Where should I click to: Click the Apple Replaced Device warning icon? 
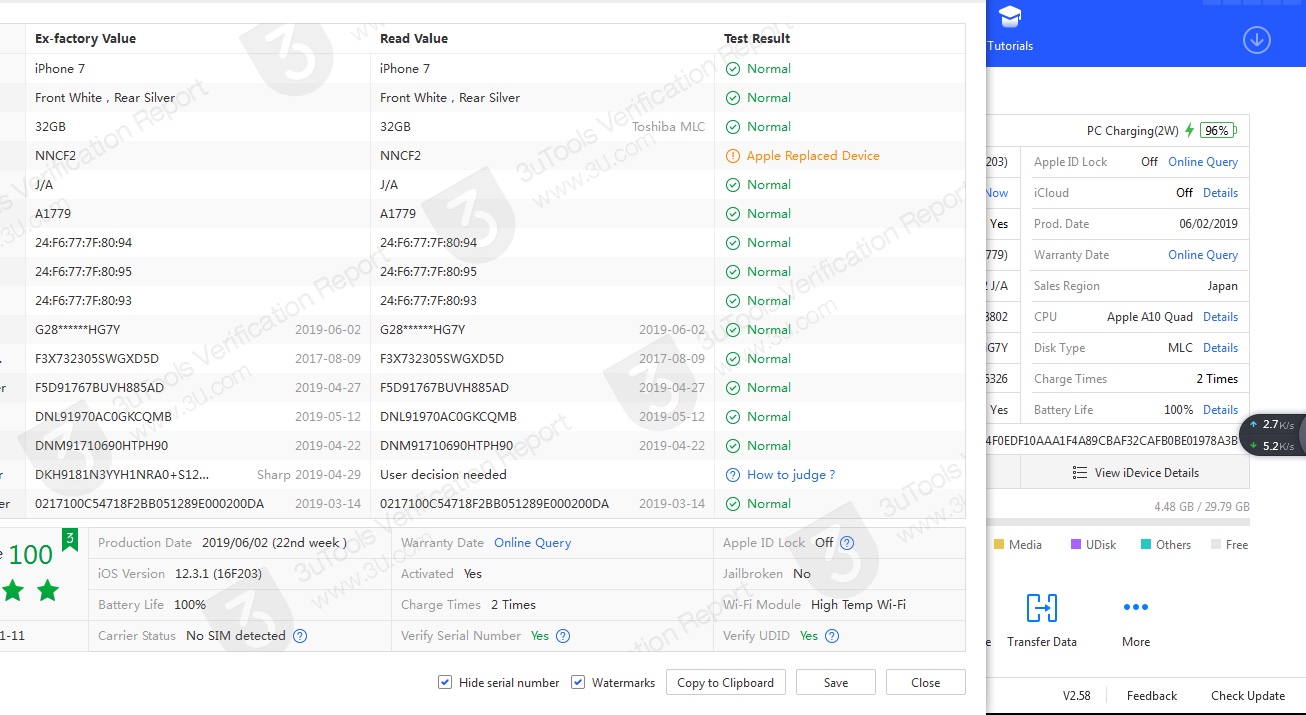733,156
